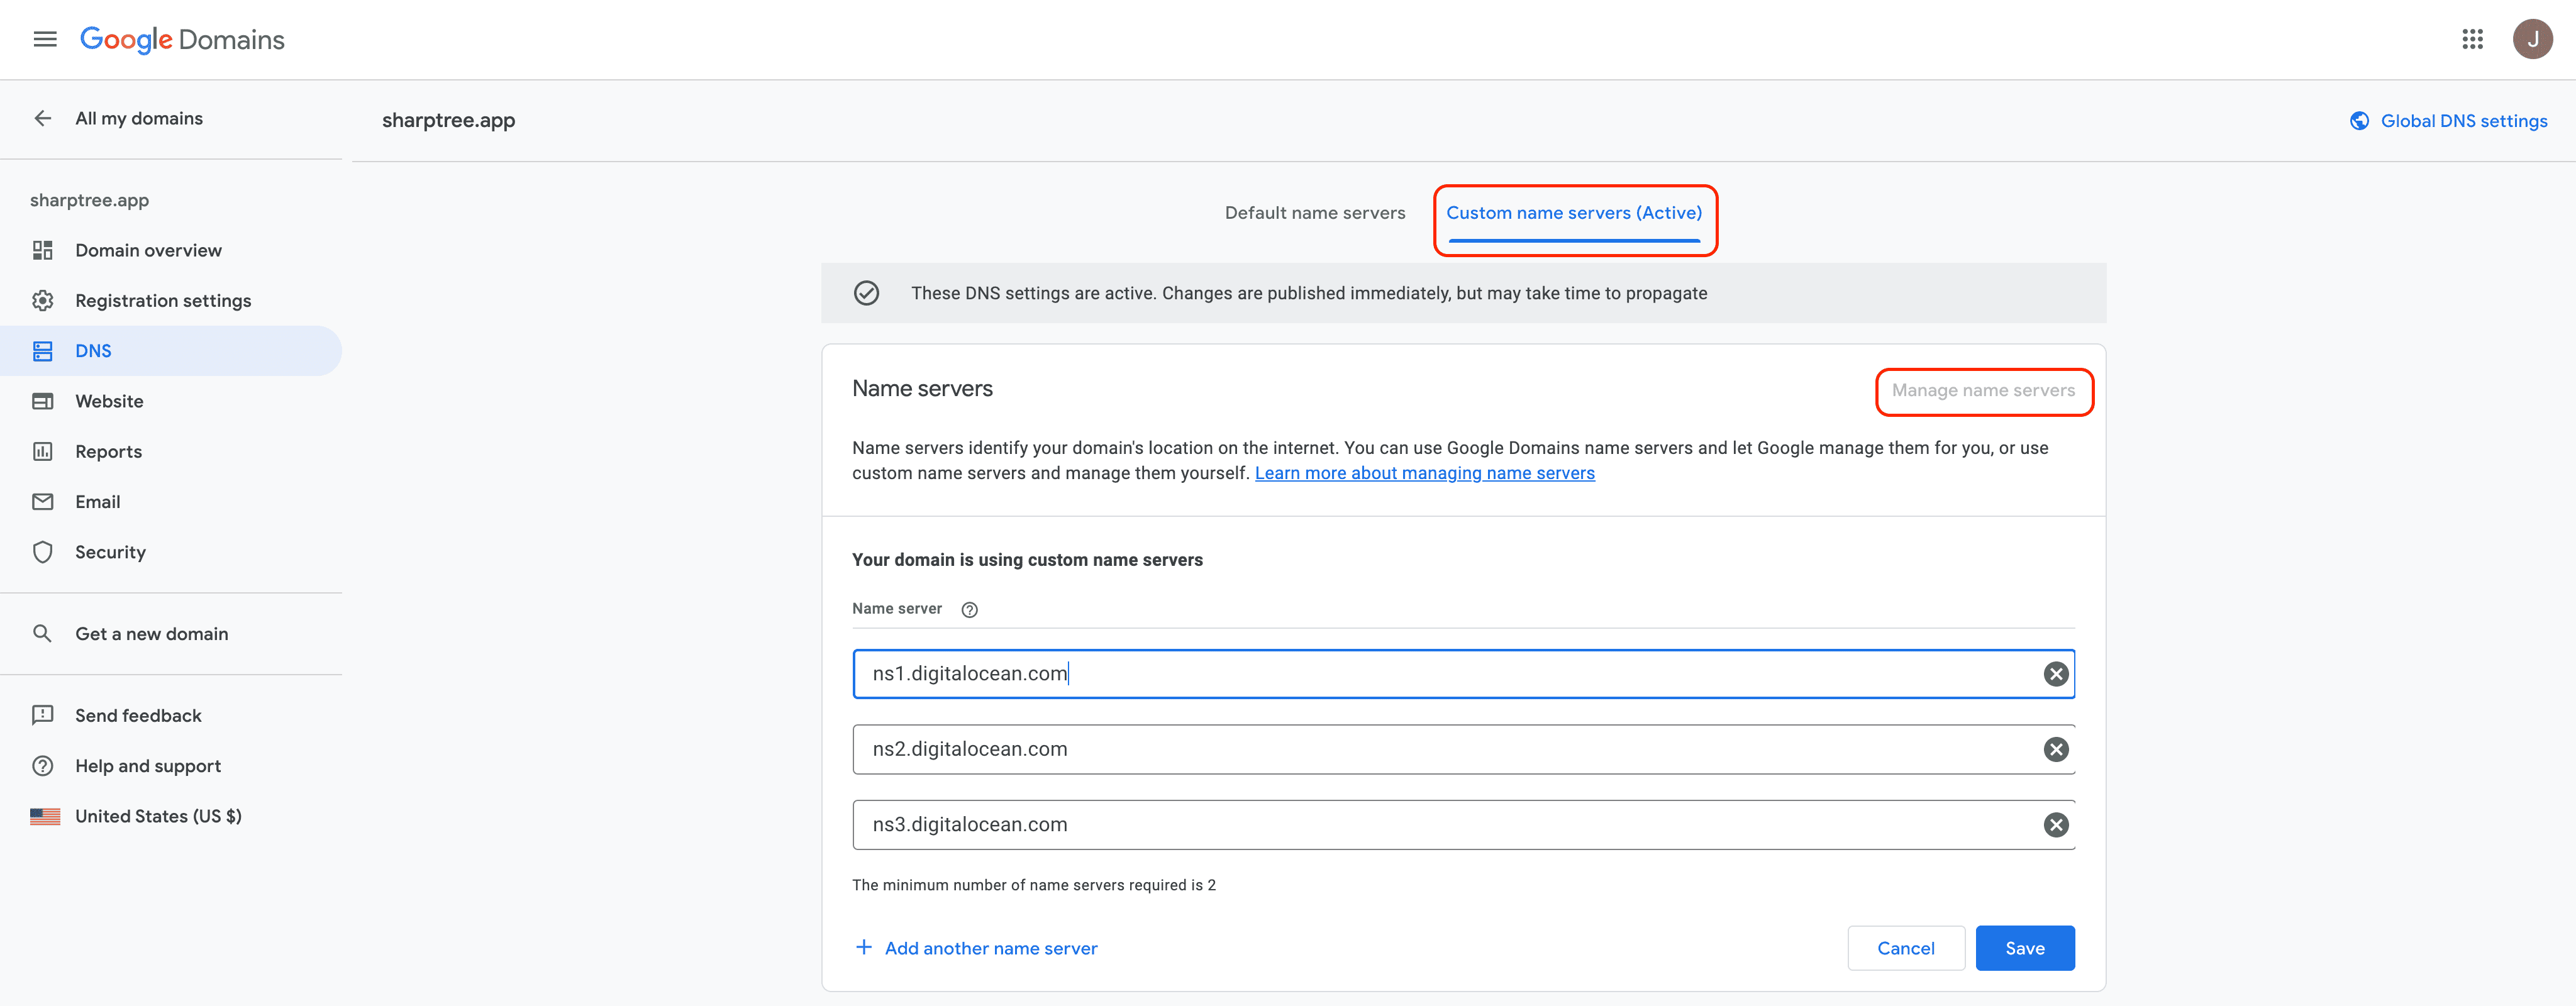Viewport: 2576px width, 1006px height.
Task: Click the sharptree.app sidebar label
Action: (x=89, y=200)
